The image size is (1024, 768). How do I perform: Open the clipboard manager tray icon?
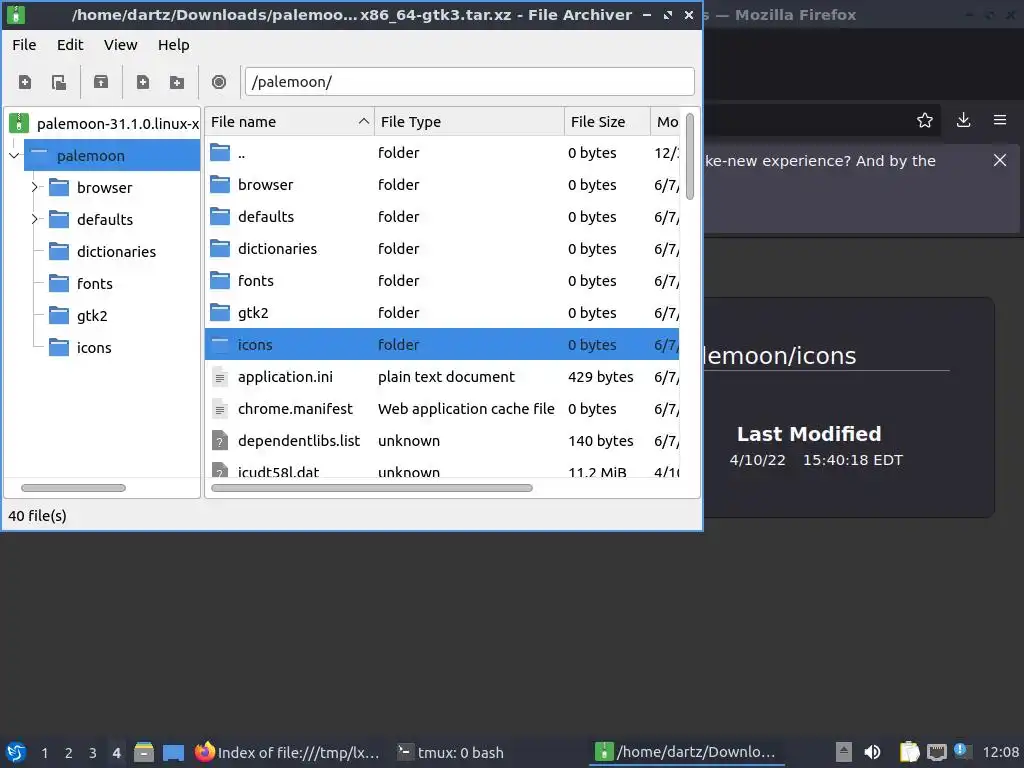pos(908,752)
